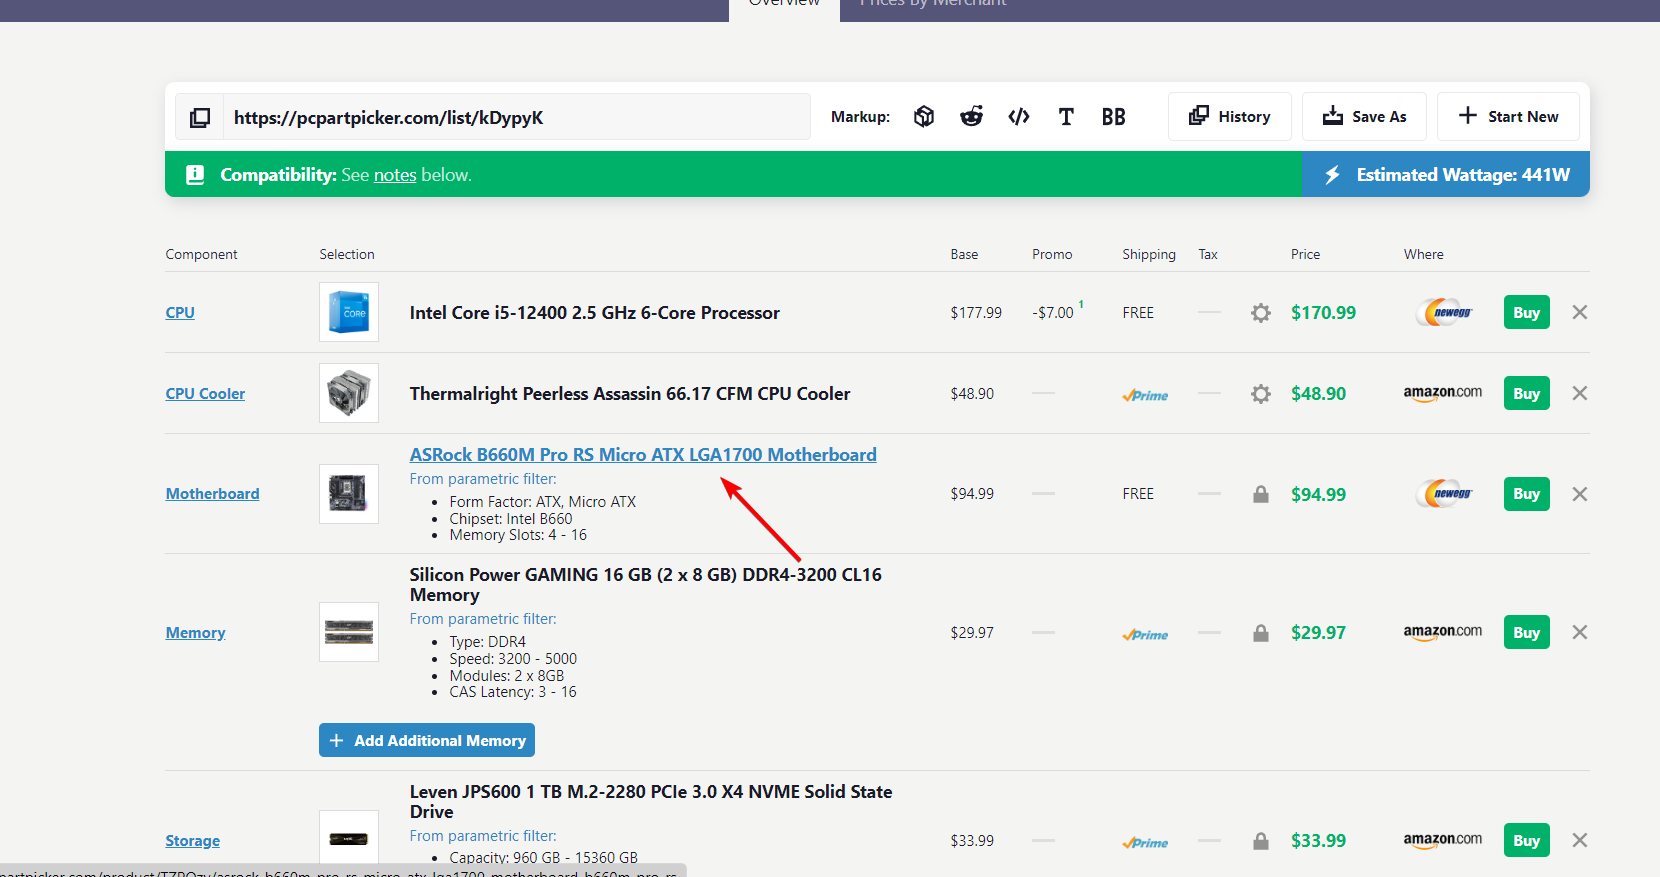Click the storage drive product thumbnail
Screen dimensions: 1660x877
pos(349,838)
